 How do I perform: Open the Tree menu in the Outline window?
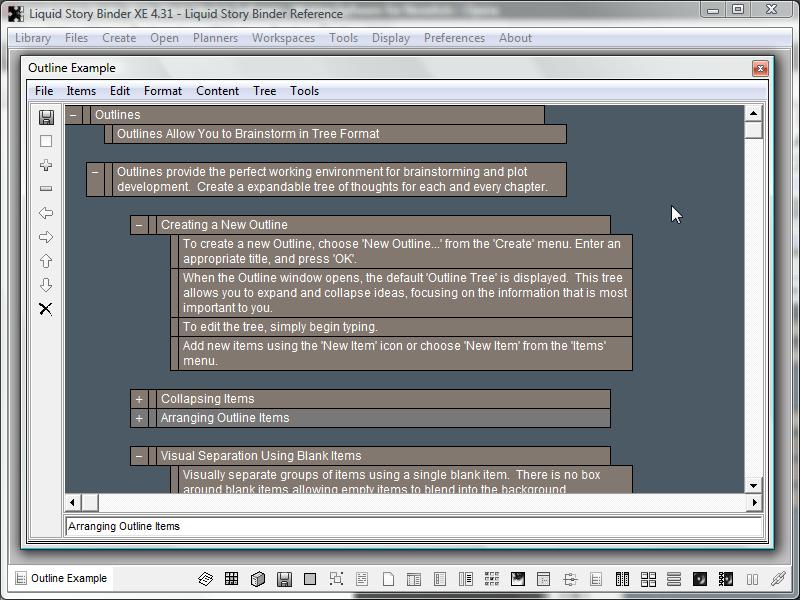(x=264, y=91)
